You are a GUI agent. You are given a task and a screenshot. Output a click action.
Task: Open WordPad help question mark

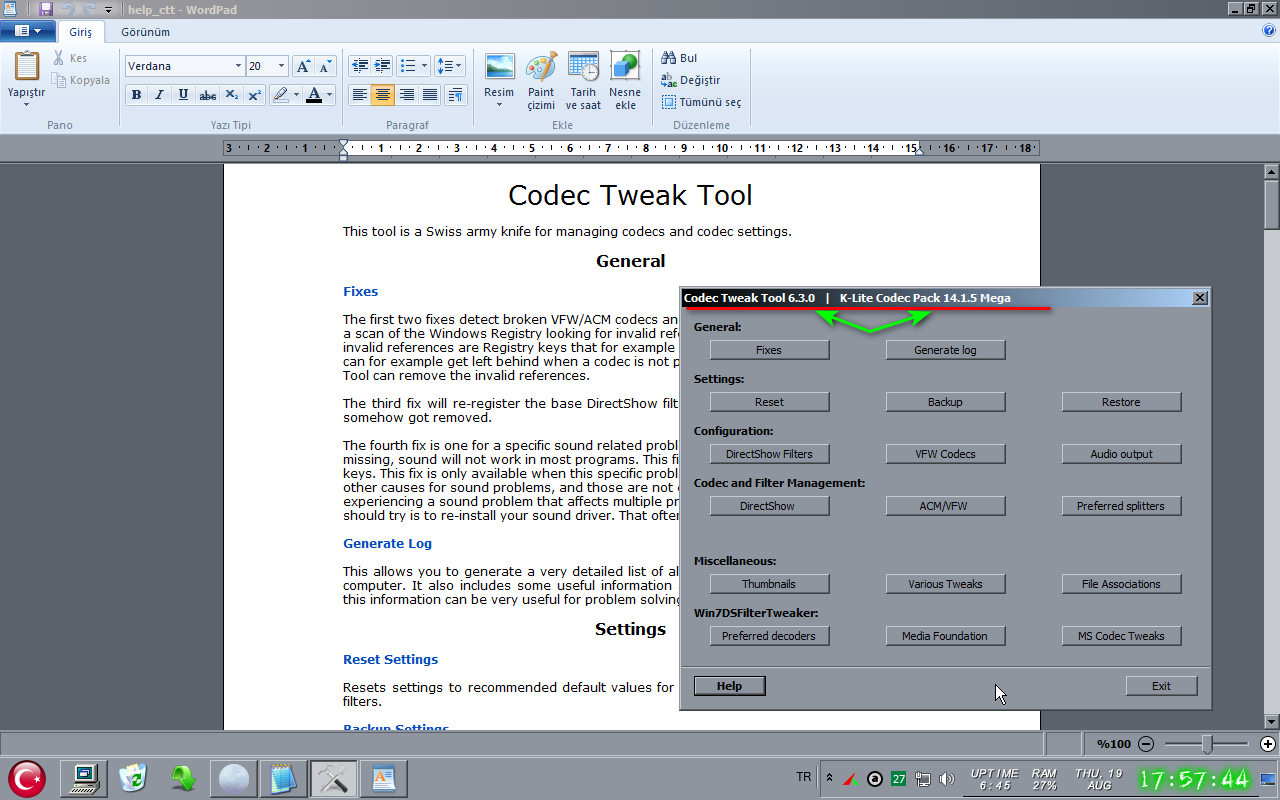pyautogui.click(x=1269, y=31)
